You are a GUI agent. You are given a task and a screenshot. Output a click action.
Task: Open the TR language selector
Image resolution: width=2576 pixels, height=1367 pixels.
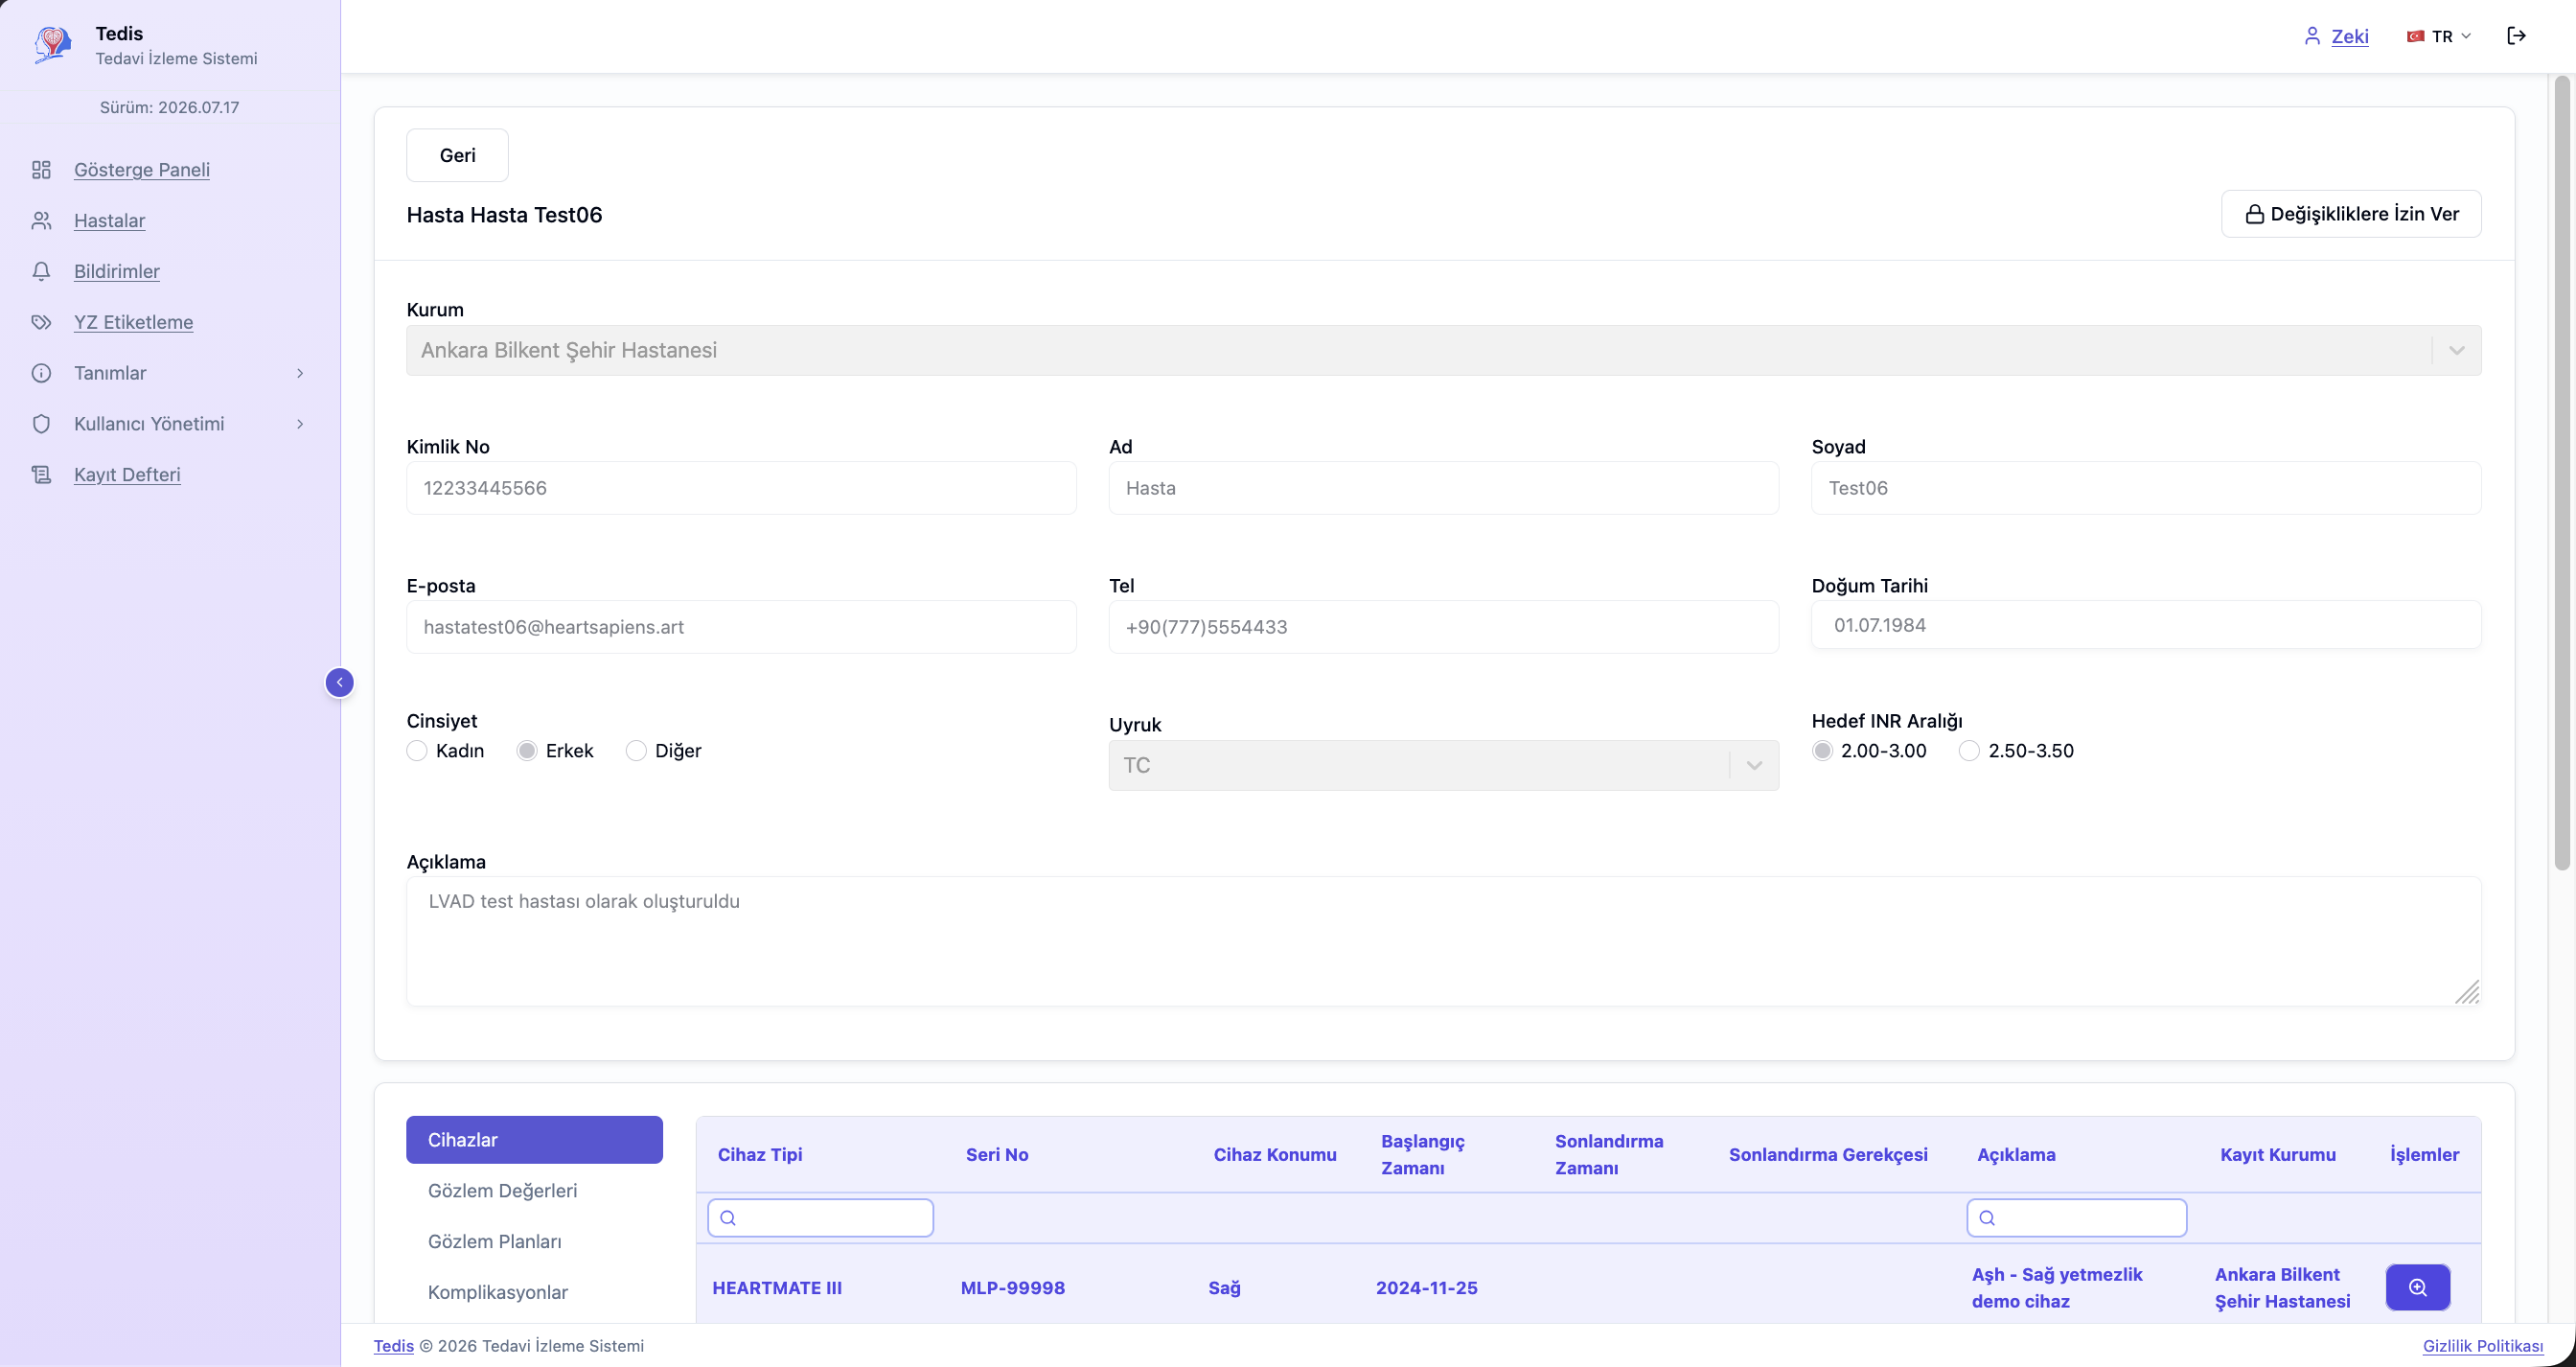click(2438, 36)
